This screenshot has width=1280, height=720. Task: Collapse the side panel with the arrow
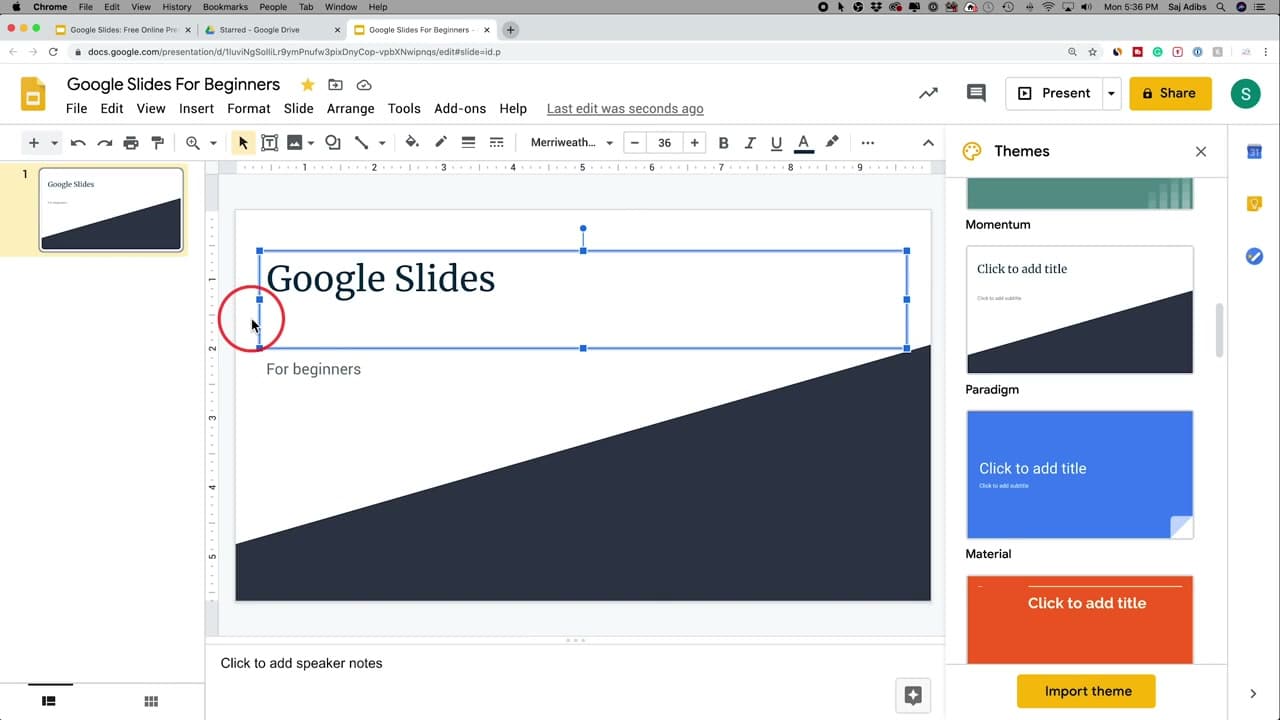tap(1253, 693)
